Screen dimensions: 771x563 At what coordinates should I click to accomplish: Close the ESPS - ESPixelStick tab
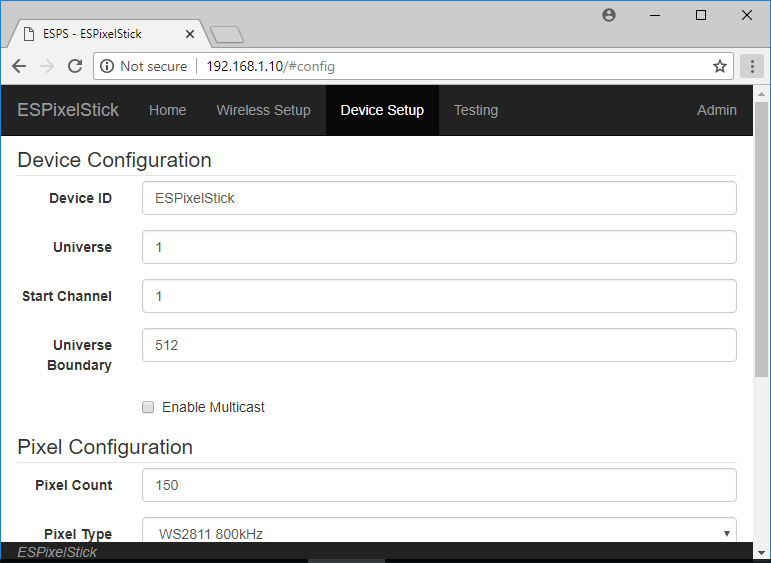pyautogui.click(x=190, y=34)
